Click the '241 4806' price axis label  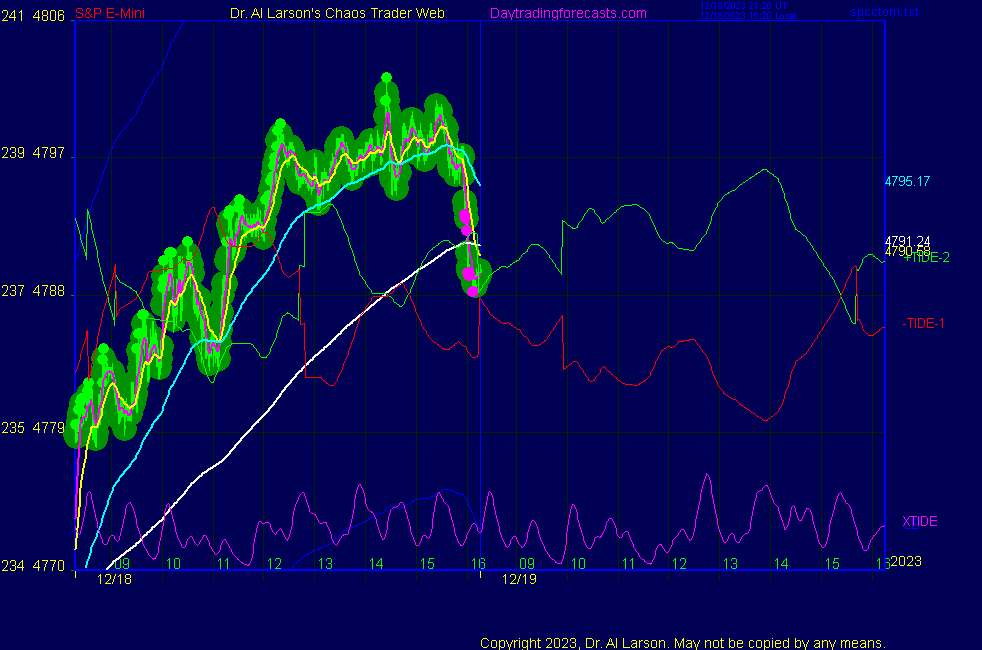(33, 16)
